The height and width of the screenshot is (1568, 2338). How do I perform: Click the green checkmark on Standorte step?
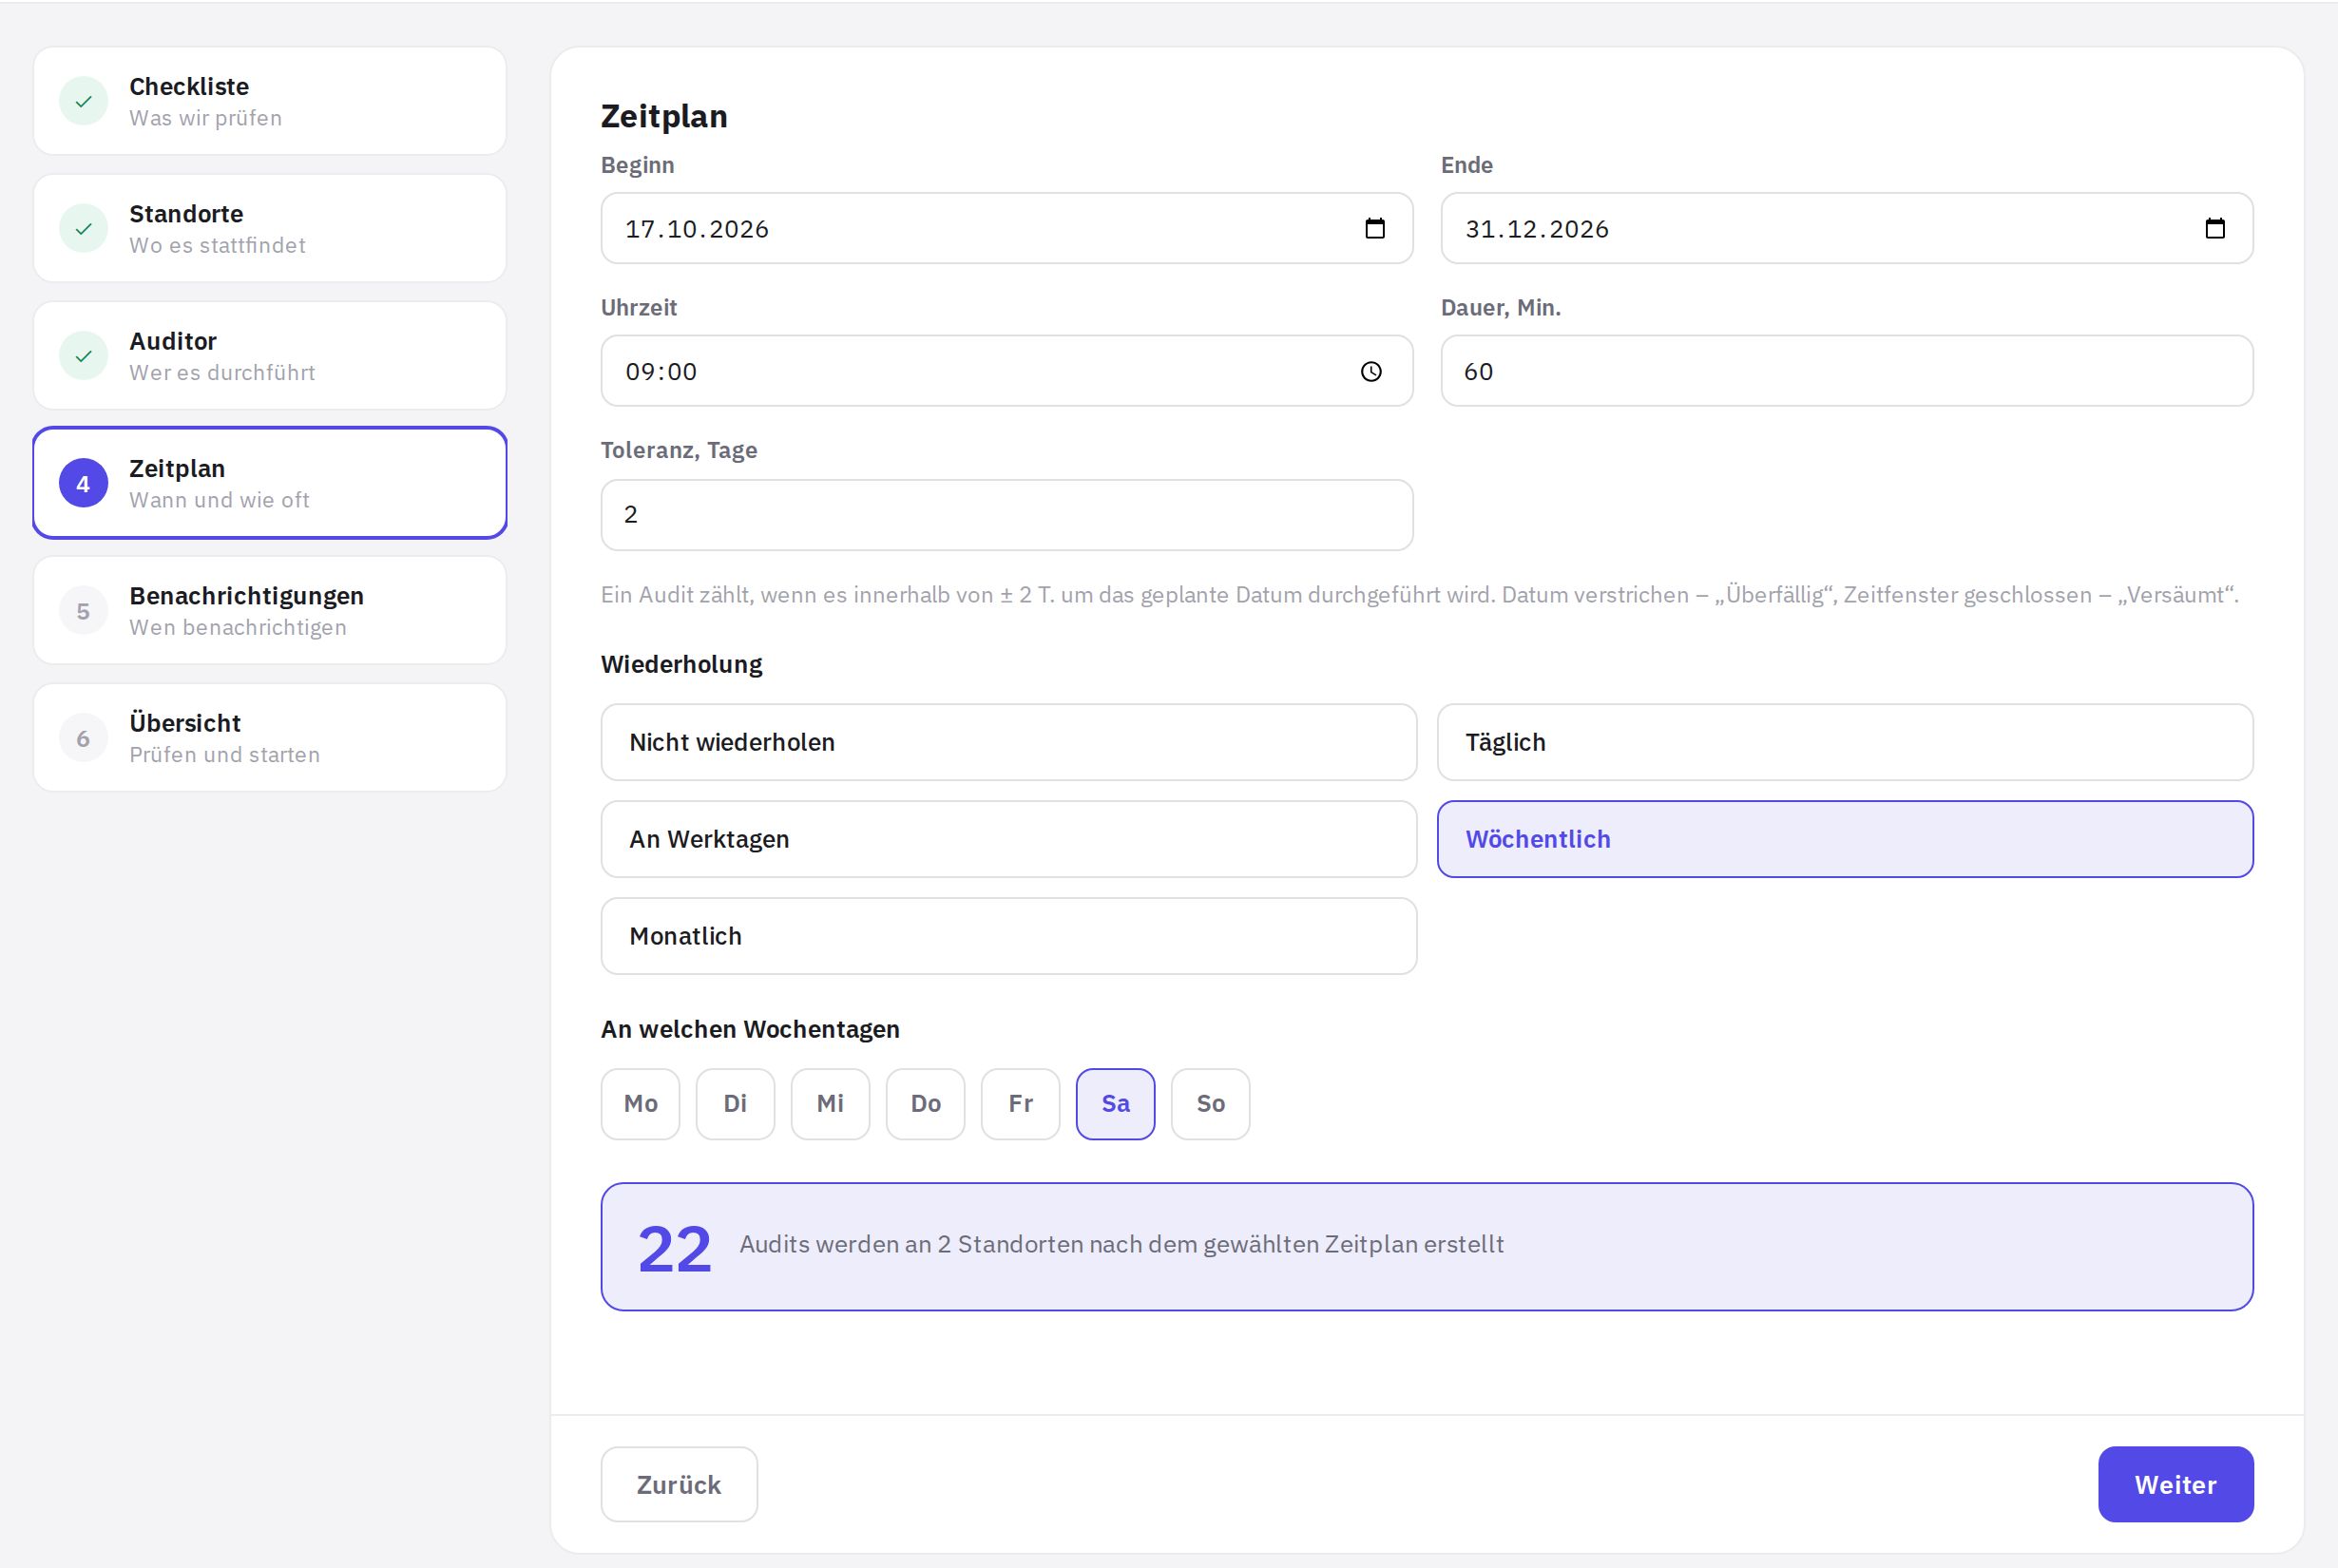coord(84,228)
